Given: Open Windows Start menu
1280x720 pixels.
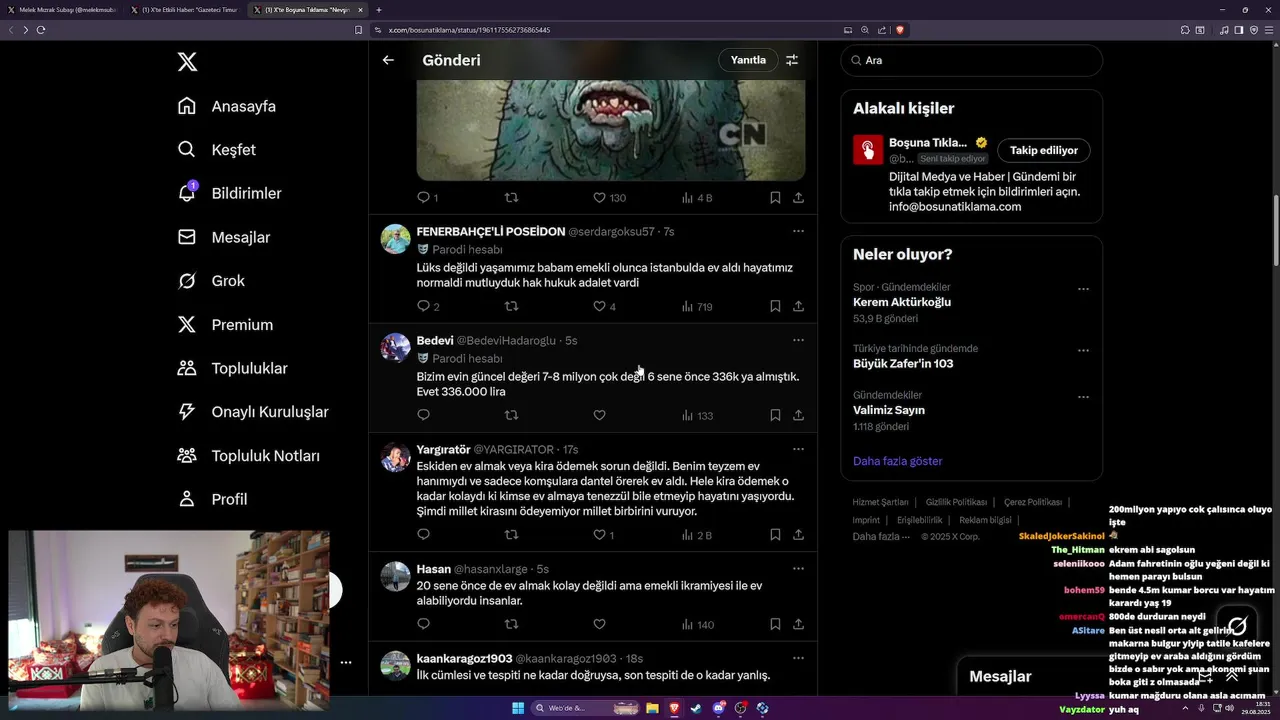Looking at the screenshot, I should coord(518,708).
